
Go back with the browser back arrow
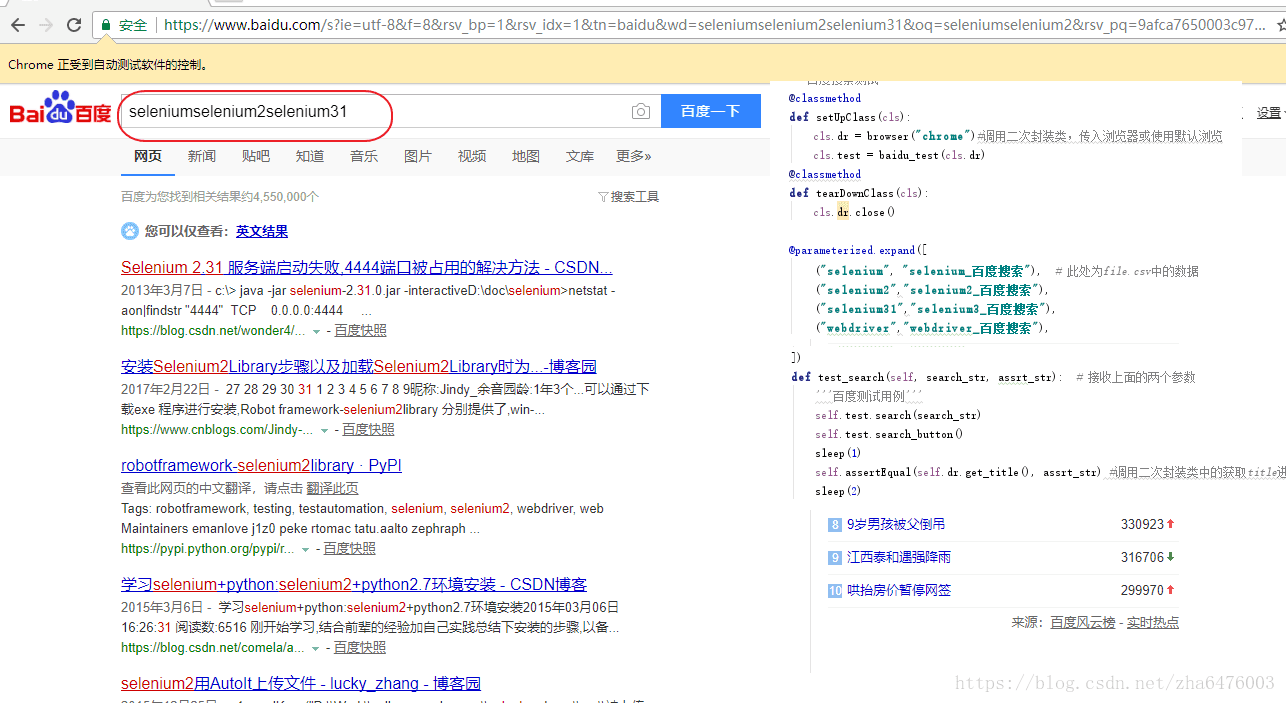point(18,25)
